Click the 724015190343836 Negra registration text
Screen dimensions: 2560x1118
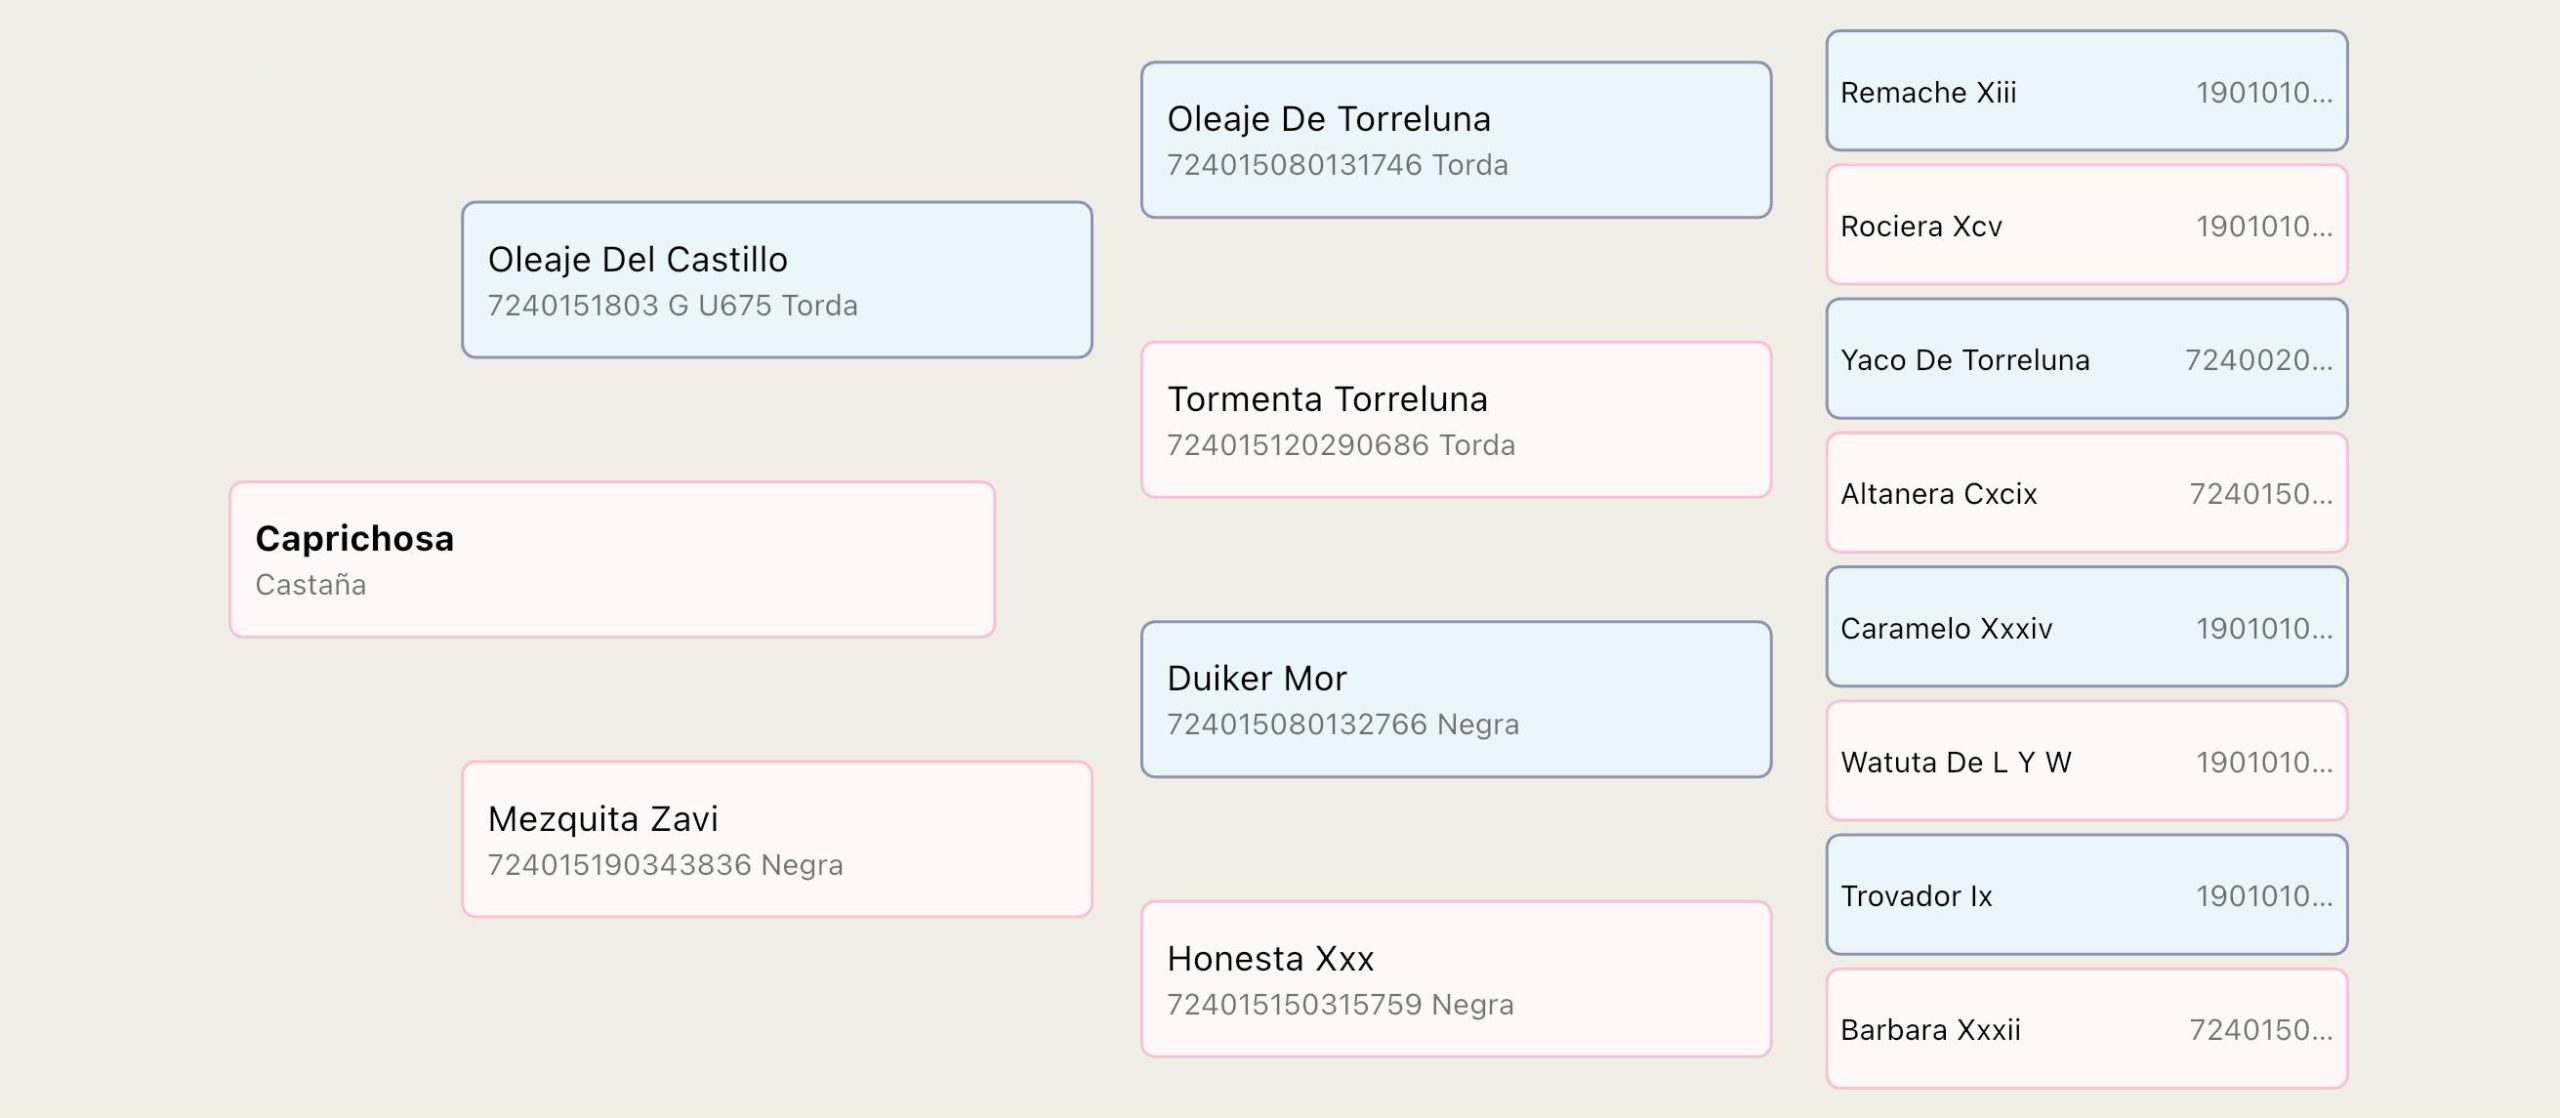(x=665, y=865)
